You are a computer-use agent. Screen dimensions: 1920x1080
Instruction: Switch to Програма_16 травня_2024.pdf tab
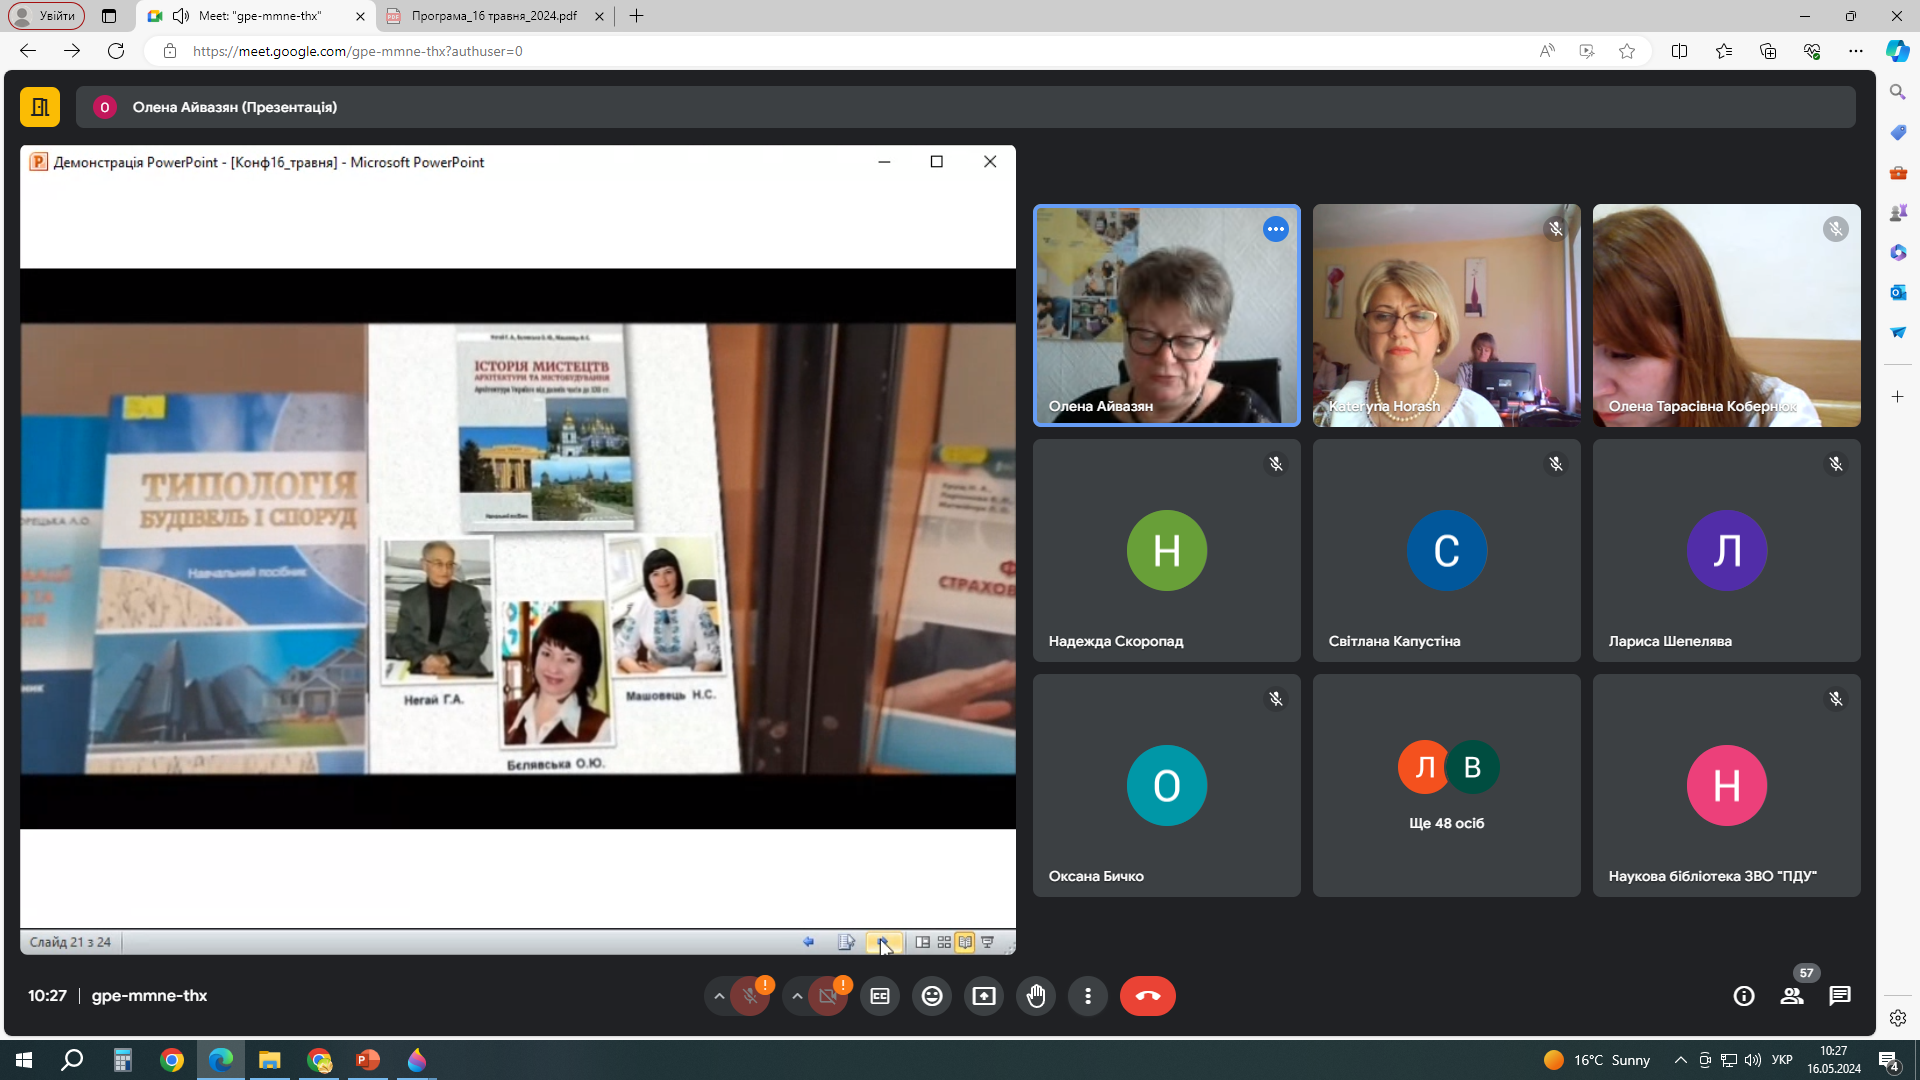point(494,16)
